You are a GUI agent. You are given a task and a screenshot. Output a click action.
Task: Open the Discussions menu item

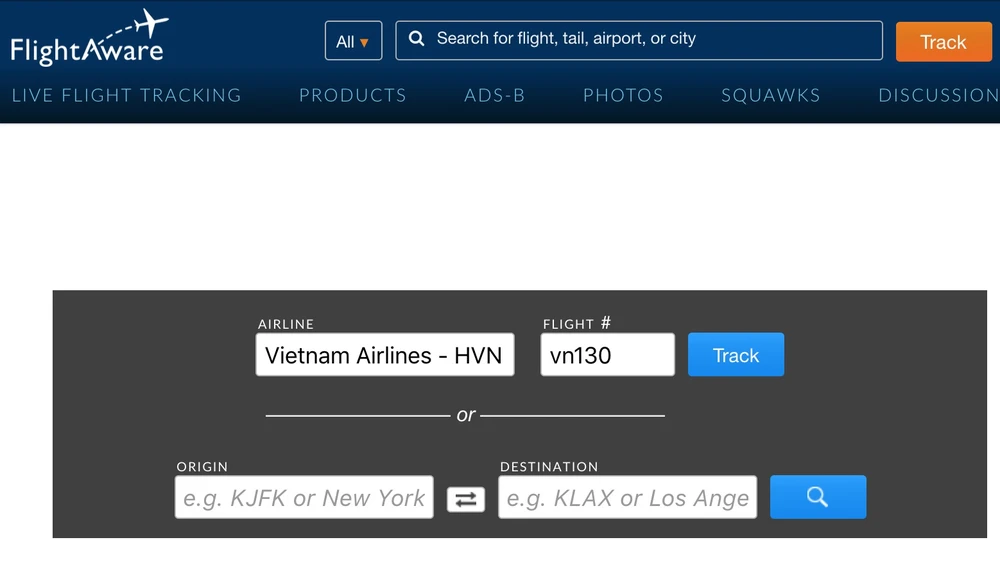tap(938, 96)
